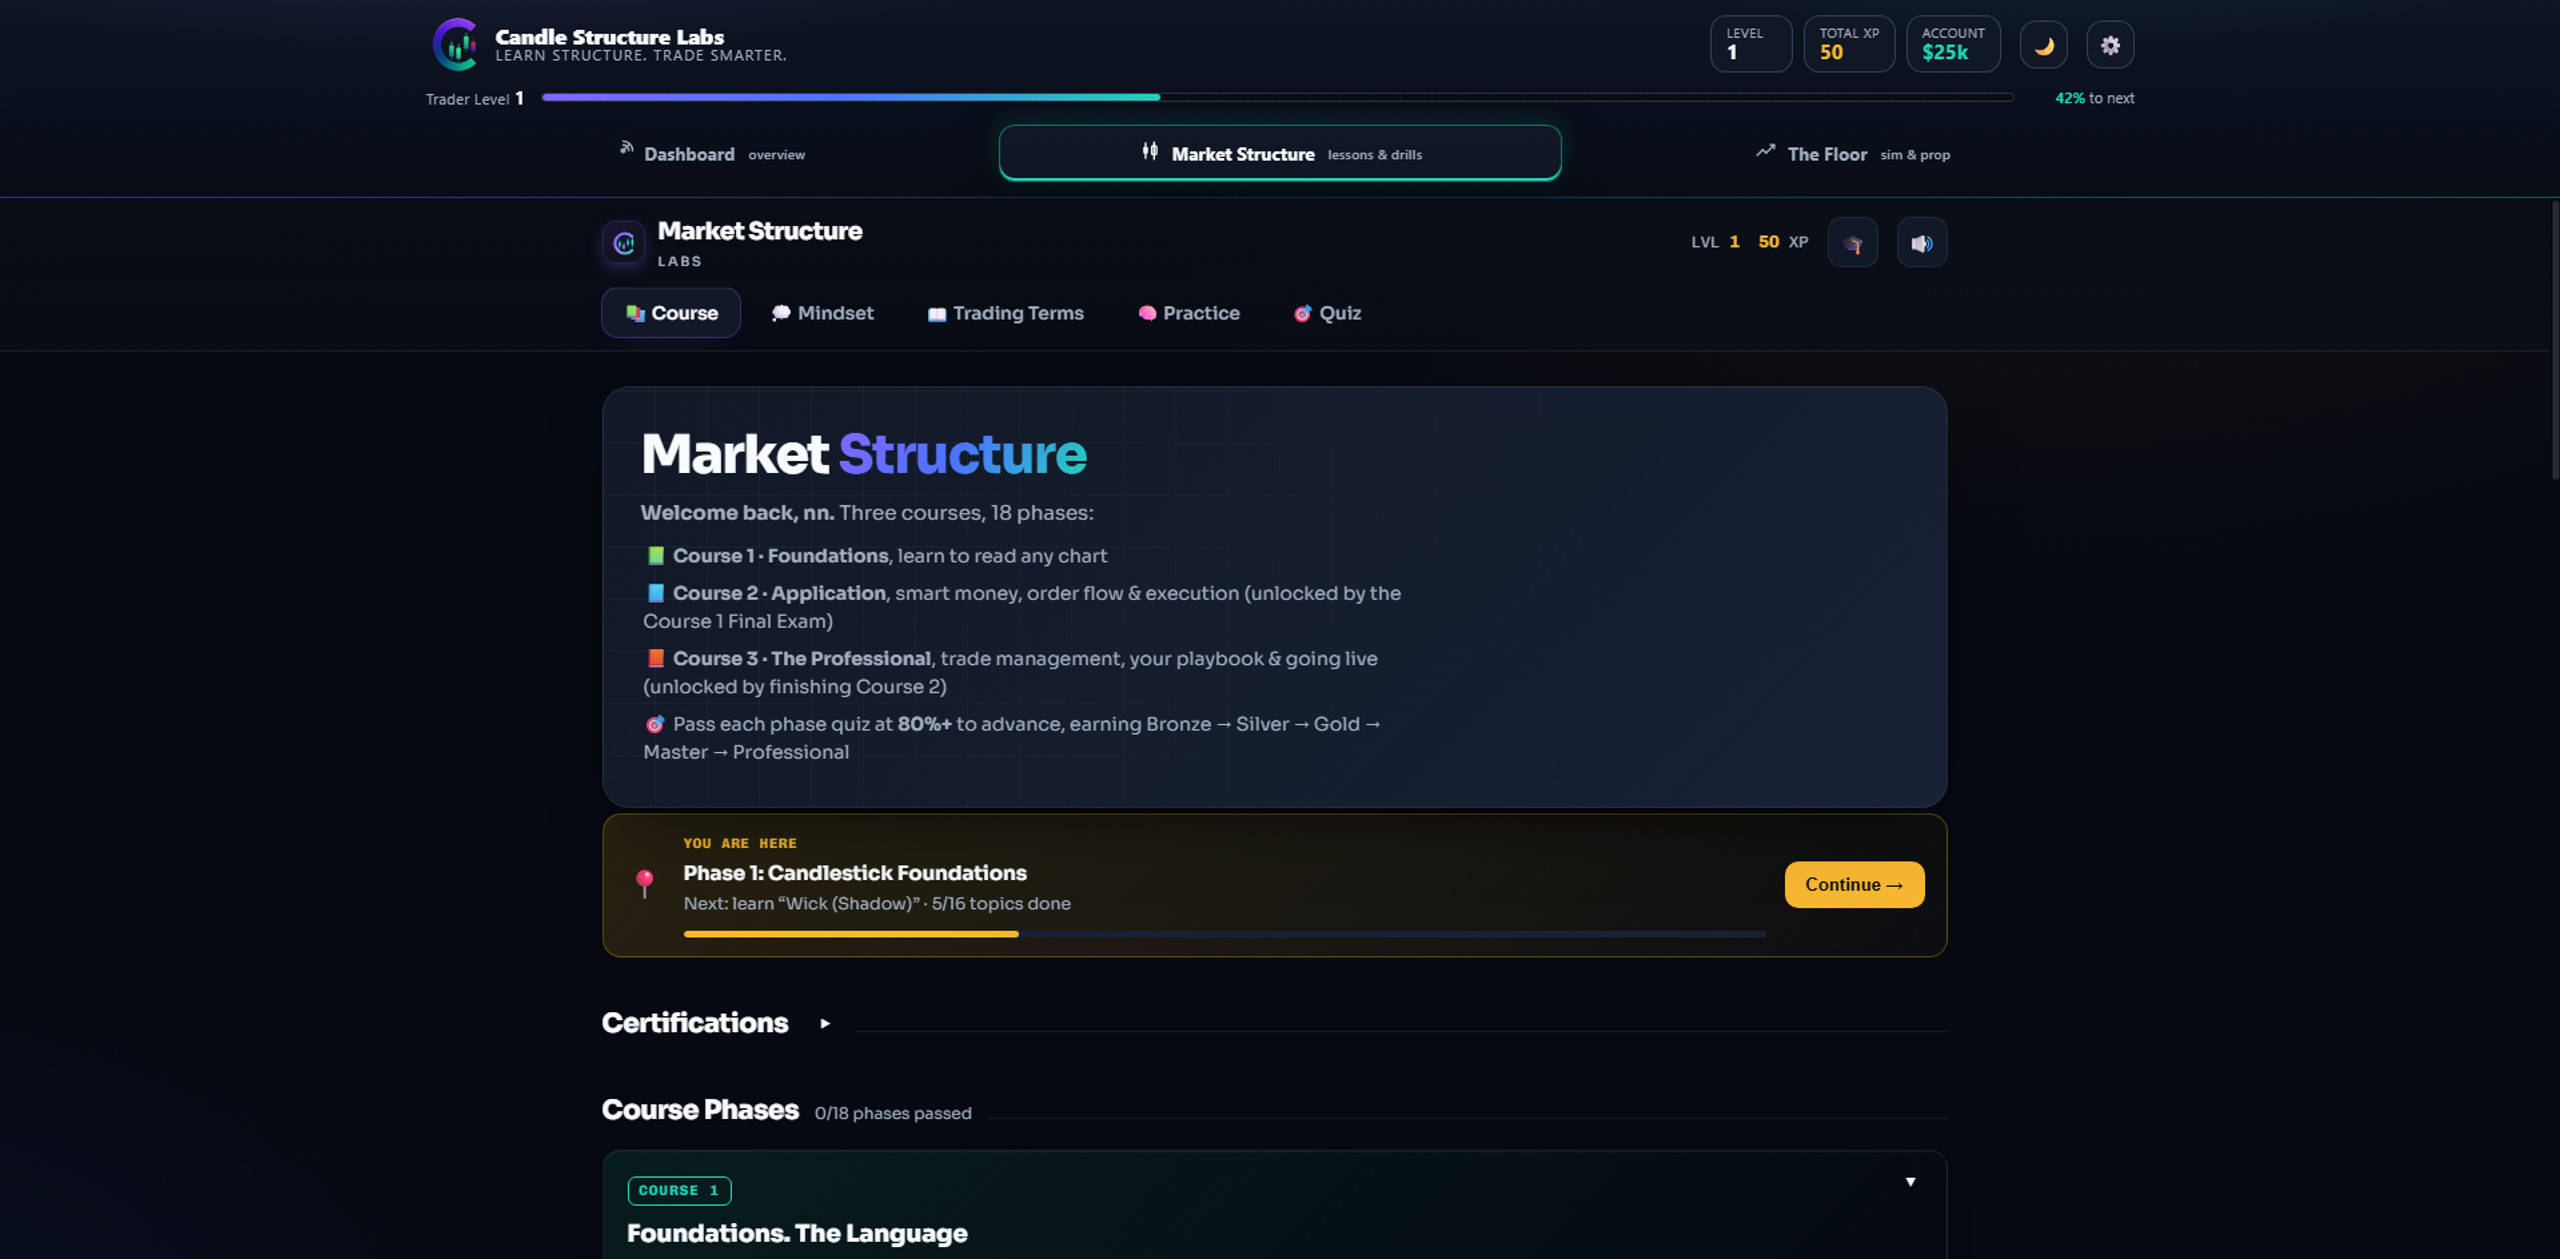Open the Trading Terms tab
The width and height of the screenshot is (2560, 1259).
click(x=1005, y=313)
